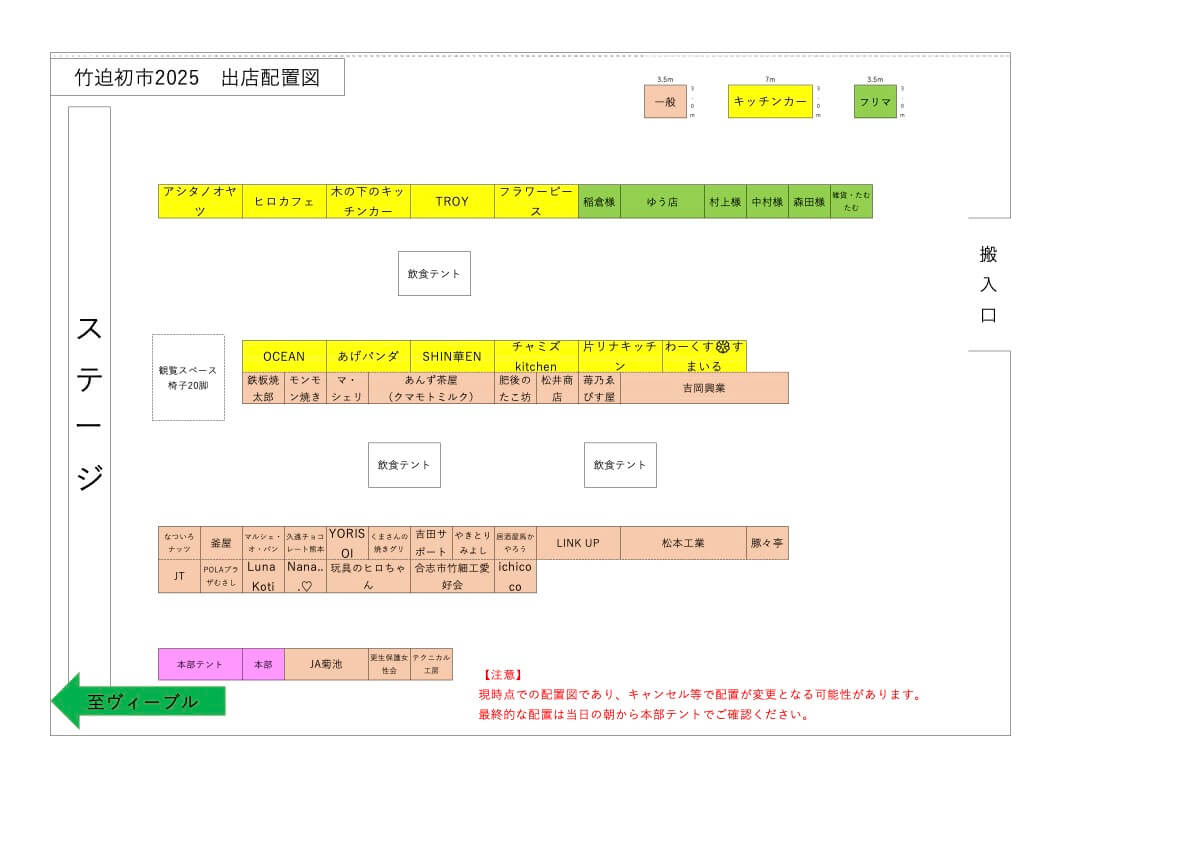Click the vertical ステージ label
The height and width of the screenshot is (841, 1190).
[90, 404]
